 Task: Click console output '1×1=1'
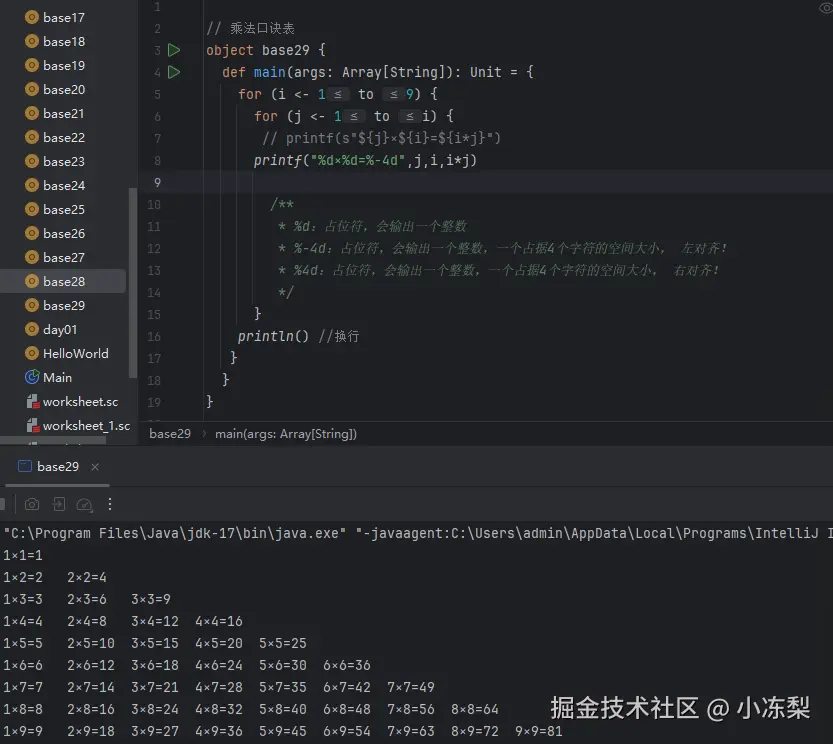tap(23, 555)
